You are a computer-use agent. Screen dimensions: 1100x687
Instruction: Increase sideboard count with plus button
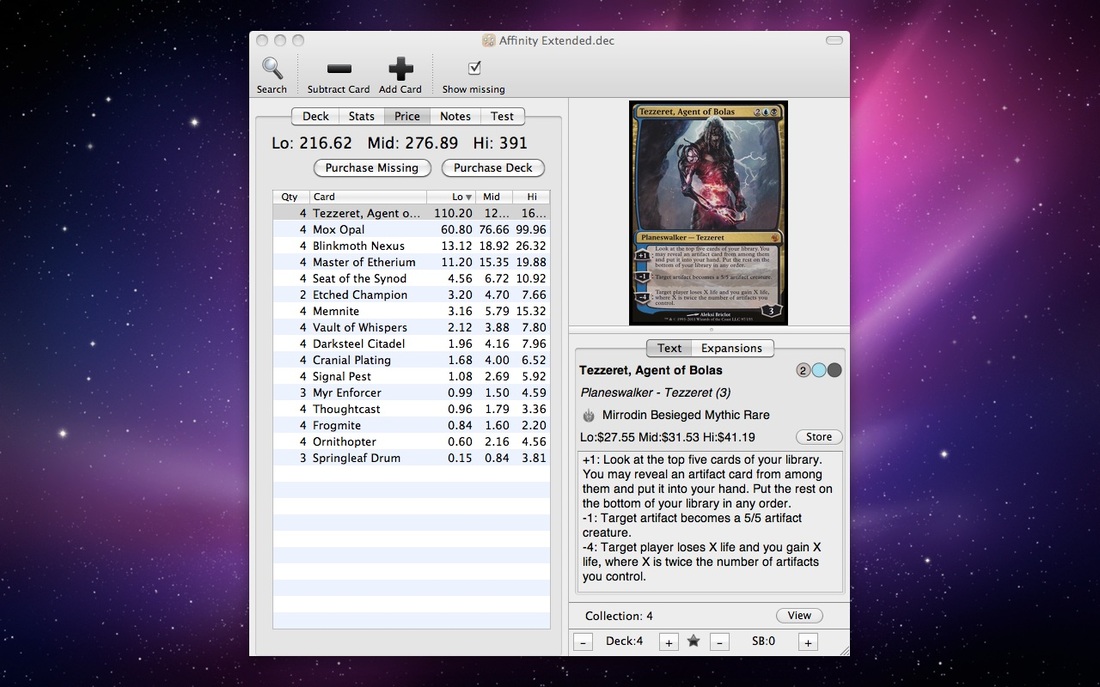click(808, 642)
